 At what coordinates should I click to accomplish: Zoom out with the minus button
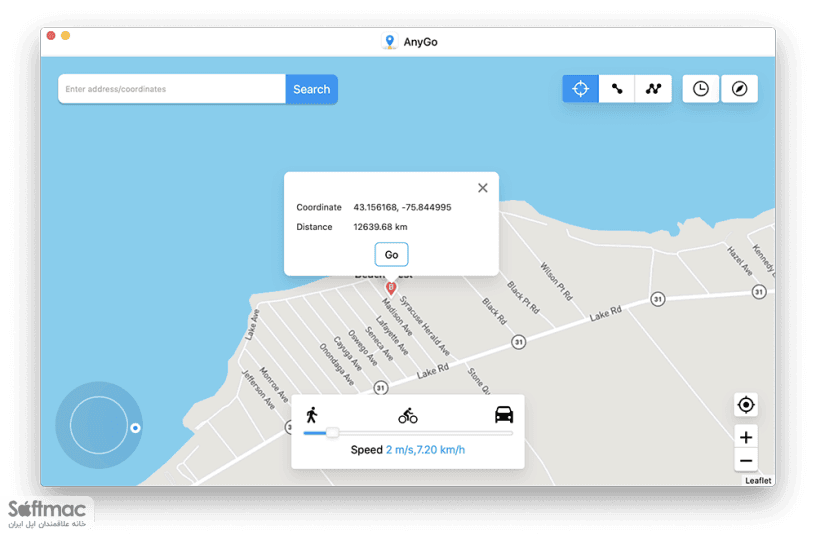[746, 460]
